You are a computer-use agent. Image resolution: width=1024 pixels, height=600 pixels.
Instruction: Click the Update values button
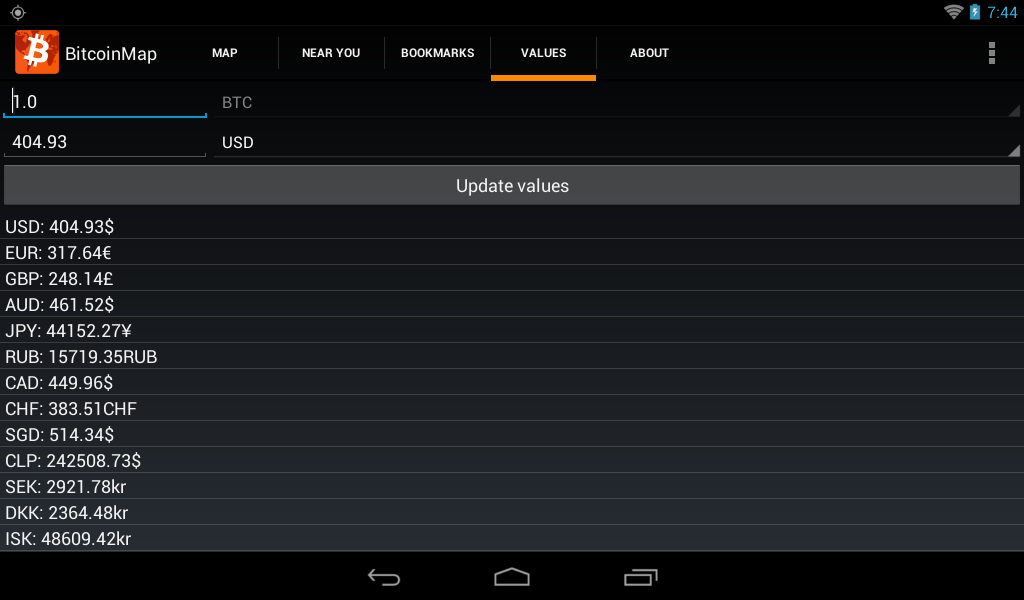pos(512,185)
